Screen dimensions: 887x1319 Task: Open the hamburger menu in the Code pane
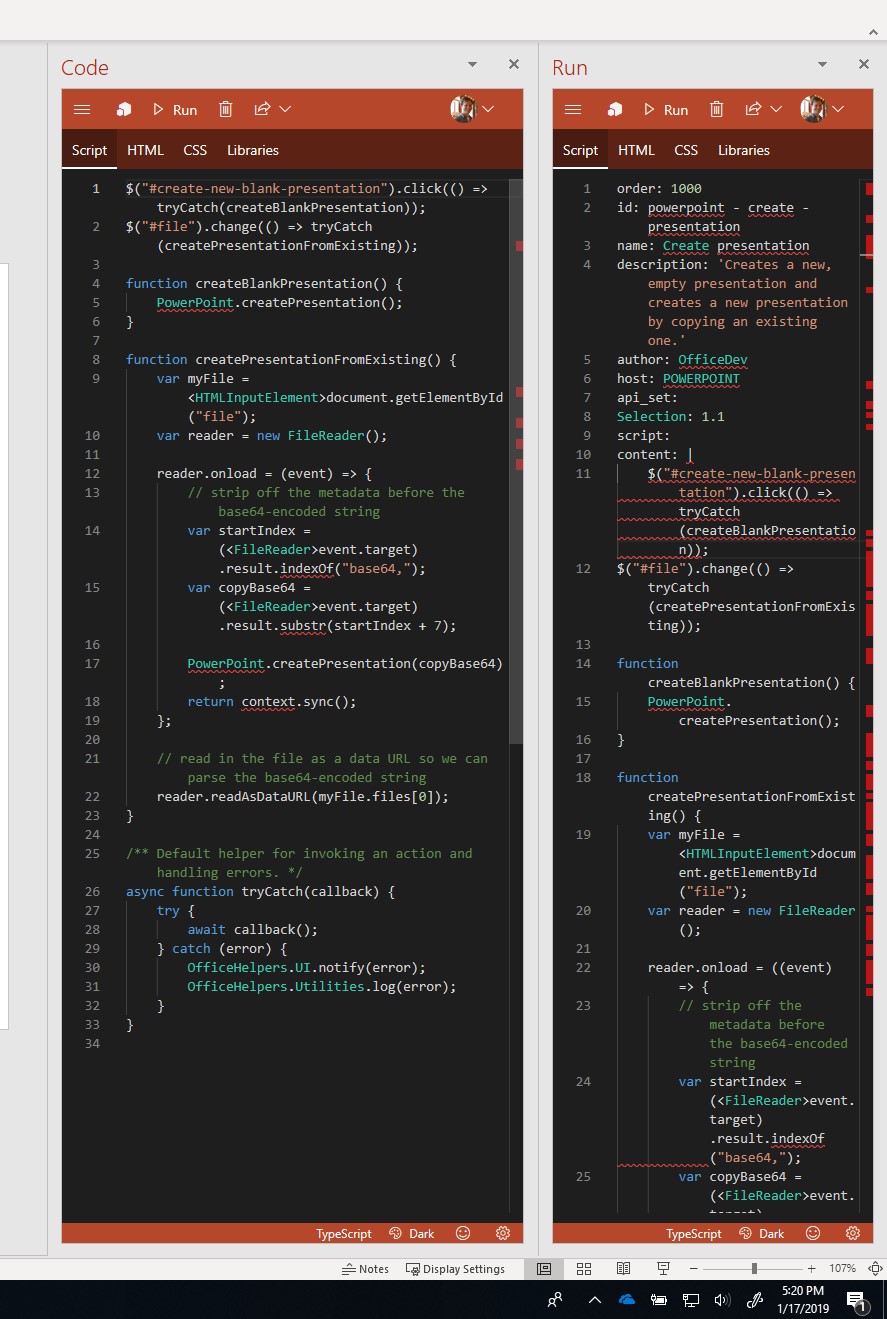pyautogui.click(x=82, y=109)
